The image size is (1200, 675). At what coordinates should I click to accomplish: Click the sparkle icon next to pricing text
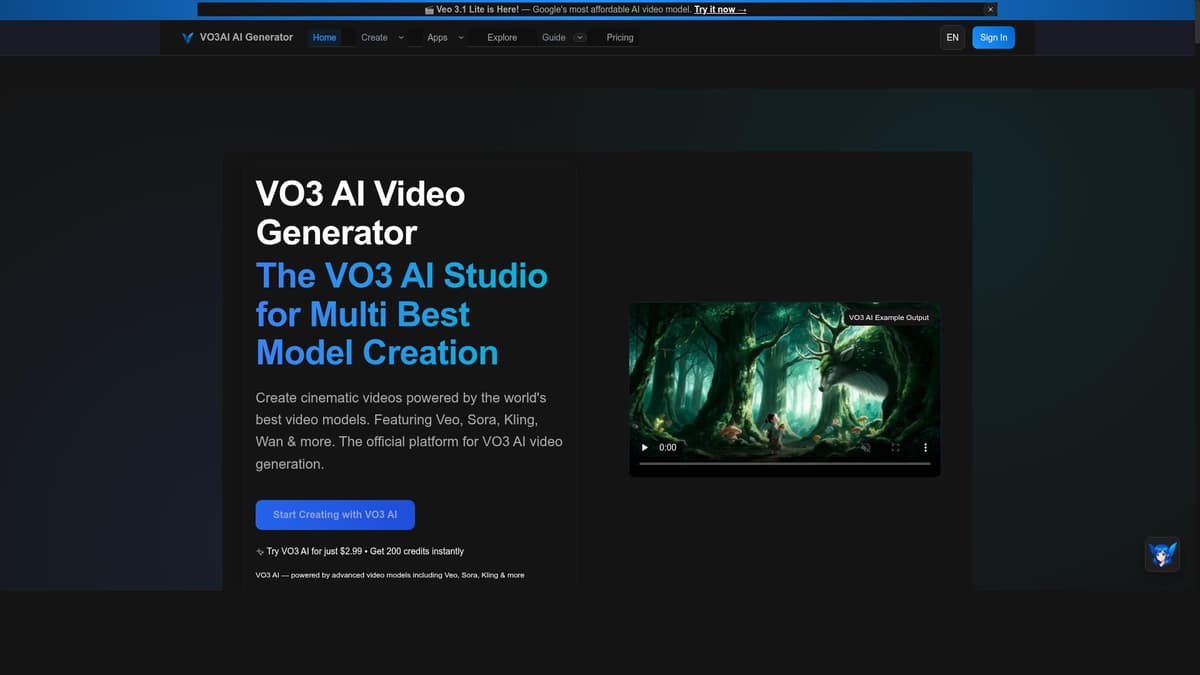pyautogui.click(x=260, y=551)
